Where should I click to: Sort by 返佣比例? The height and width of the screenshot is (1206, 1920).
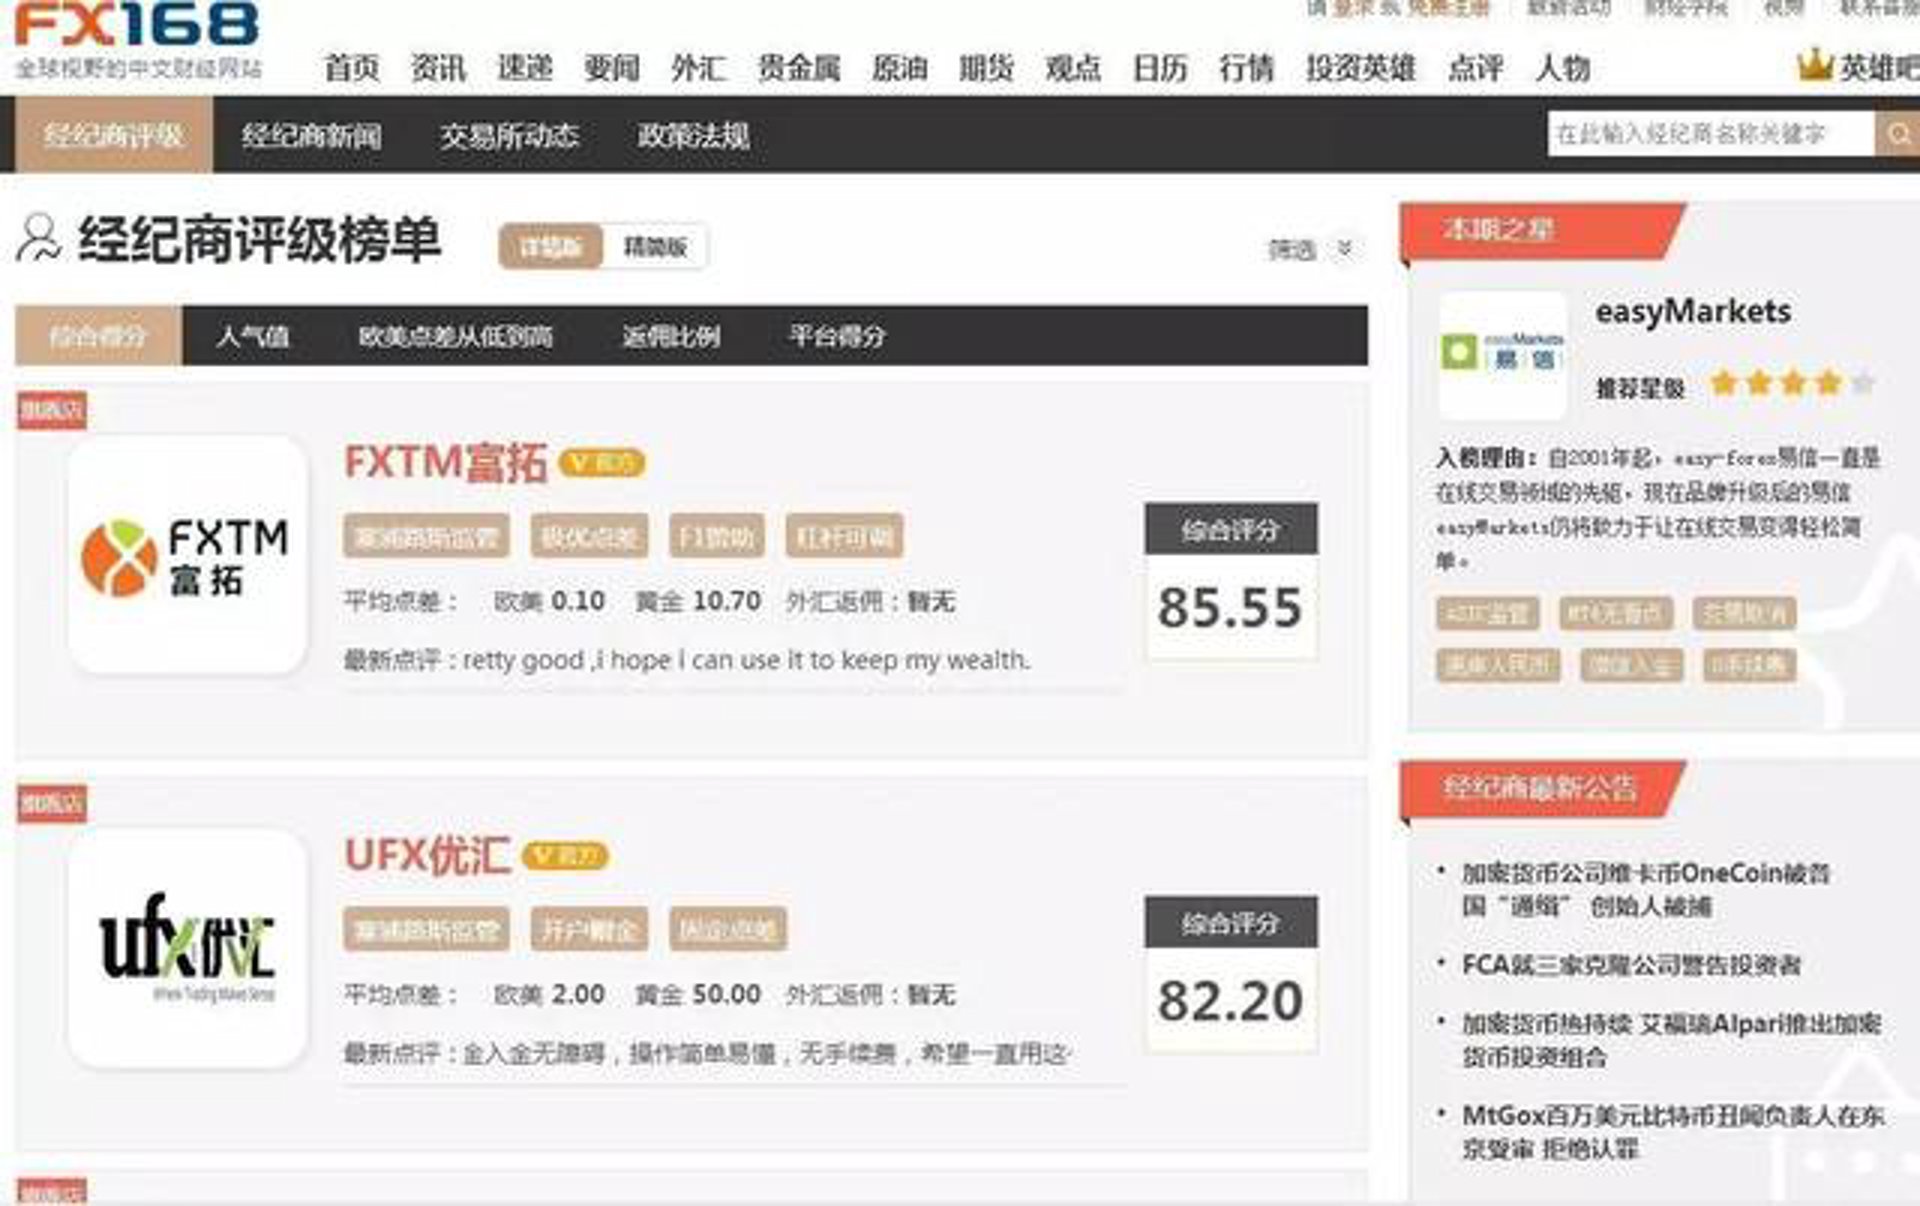pos(671,336)
